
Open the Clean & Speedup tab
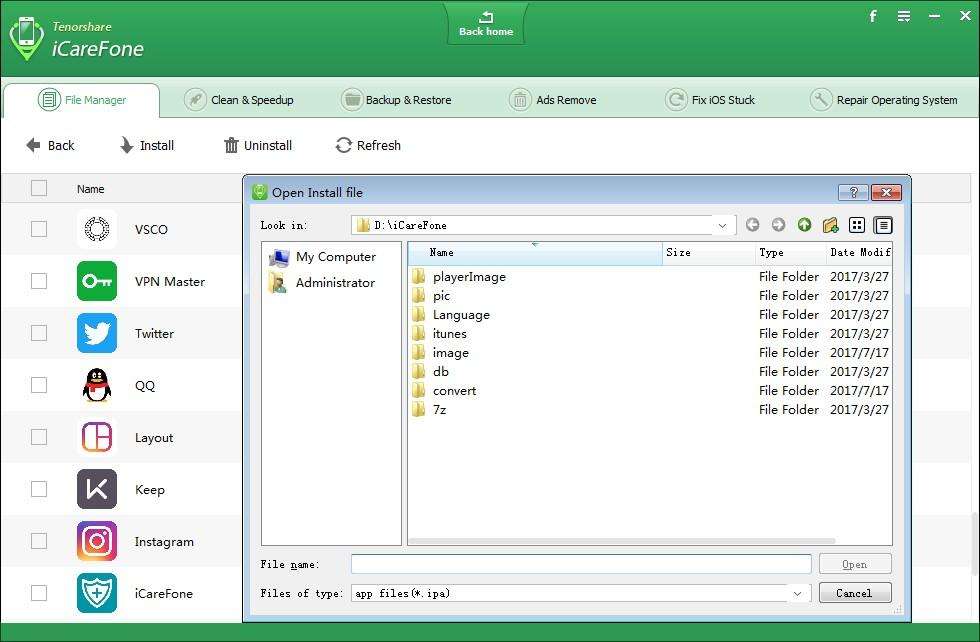coord(239,100)
